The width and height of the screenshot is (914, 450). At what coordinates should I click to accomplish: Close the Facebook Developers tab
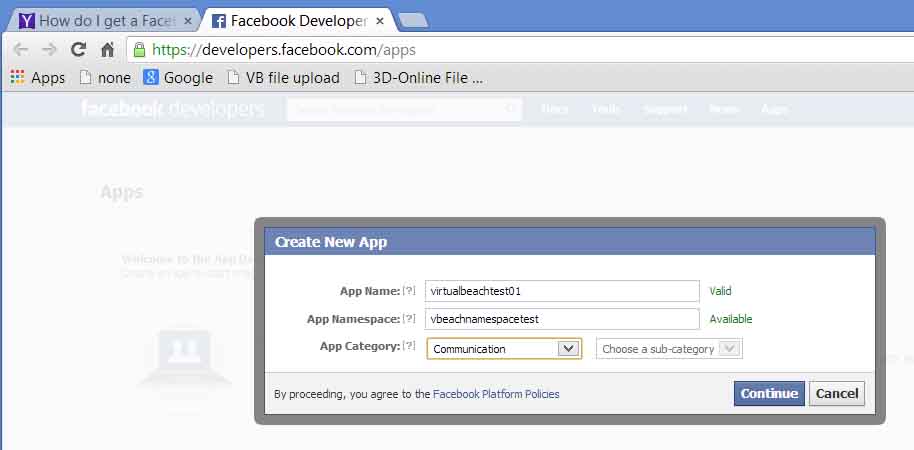coord(382,20)
